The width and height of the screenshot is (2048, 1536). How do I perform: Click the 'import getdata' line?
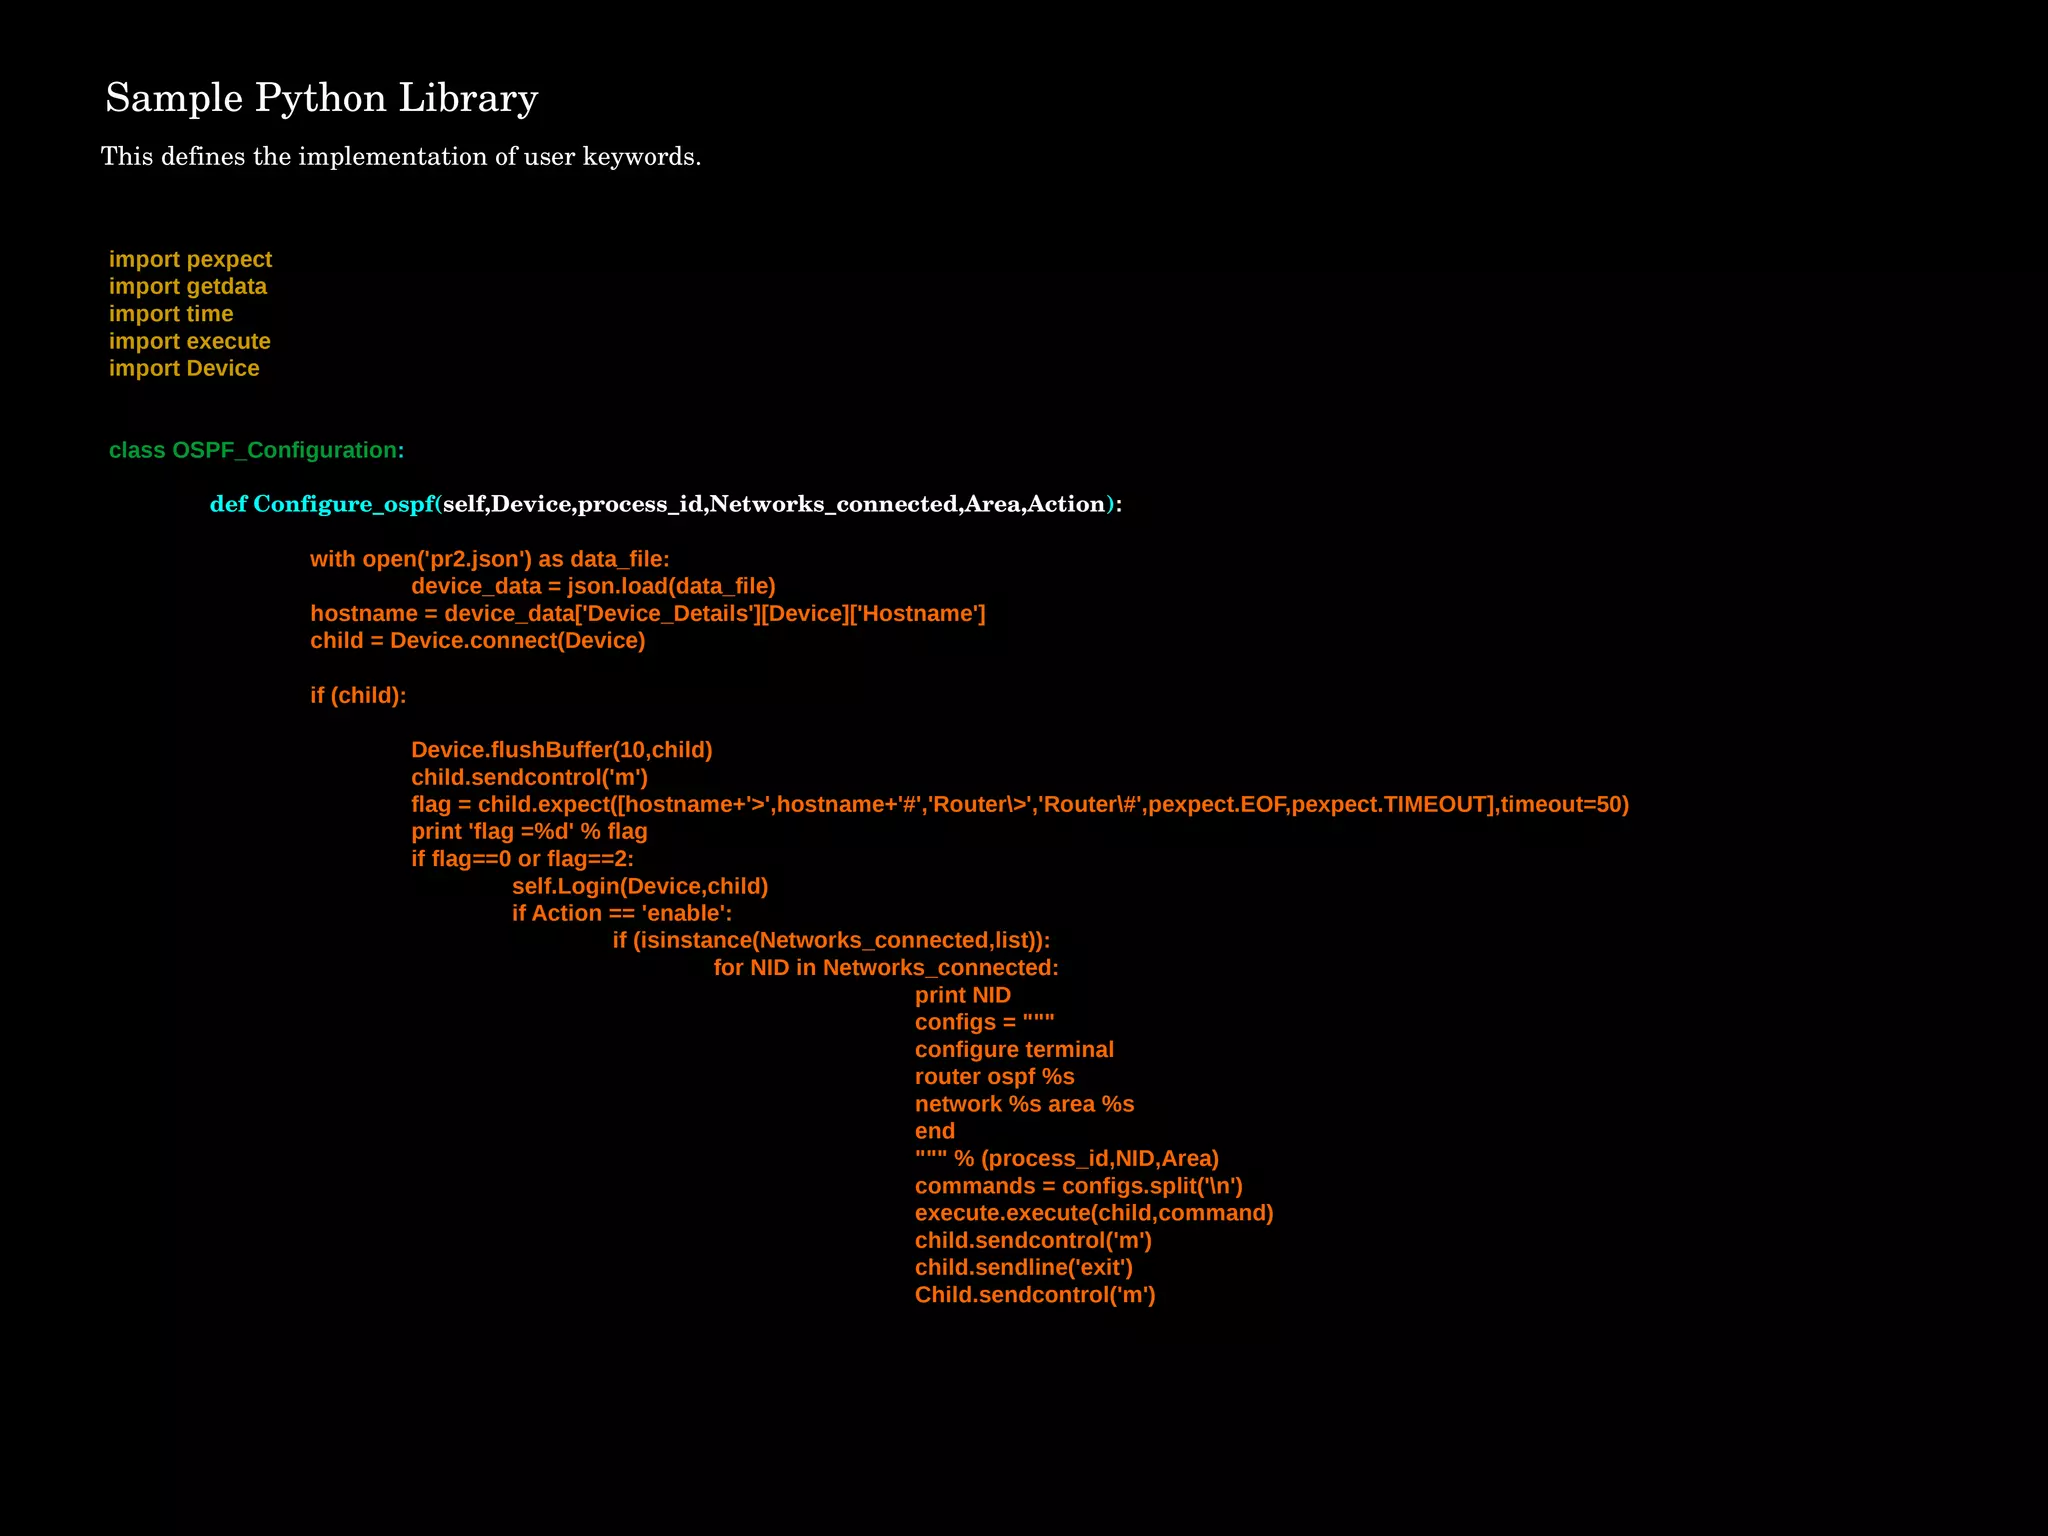(x=187, y=287)
